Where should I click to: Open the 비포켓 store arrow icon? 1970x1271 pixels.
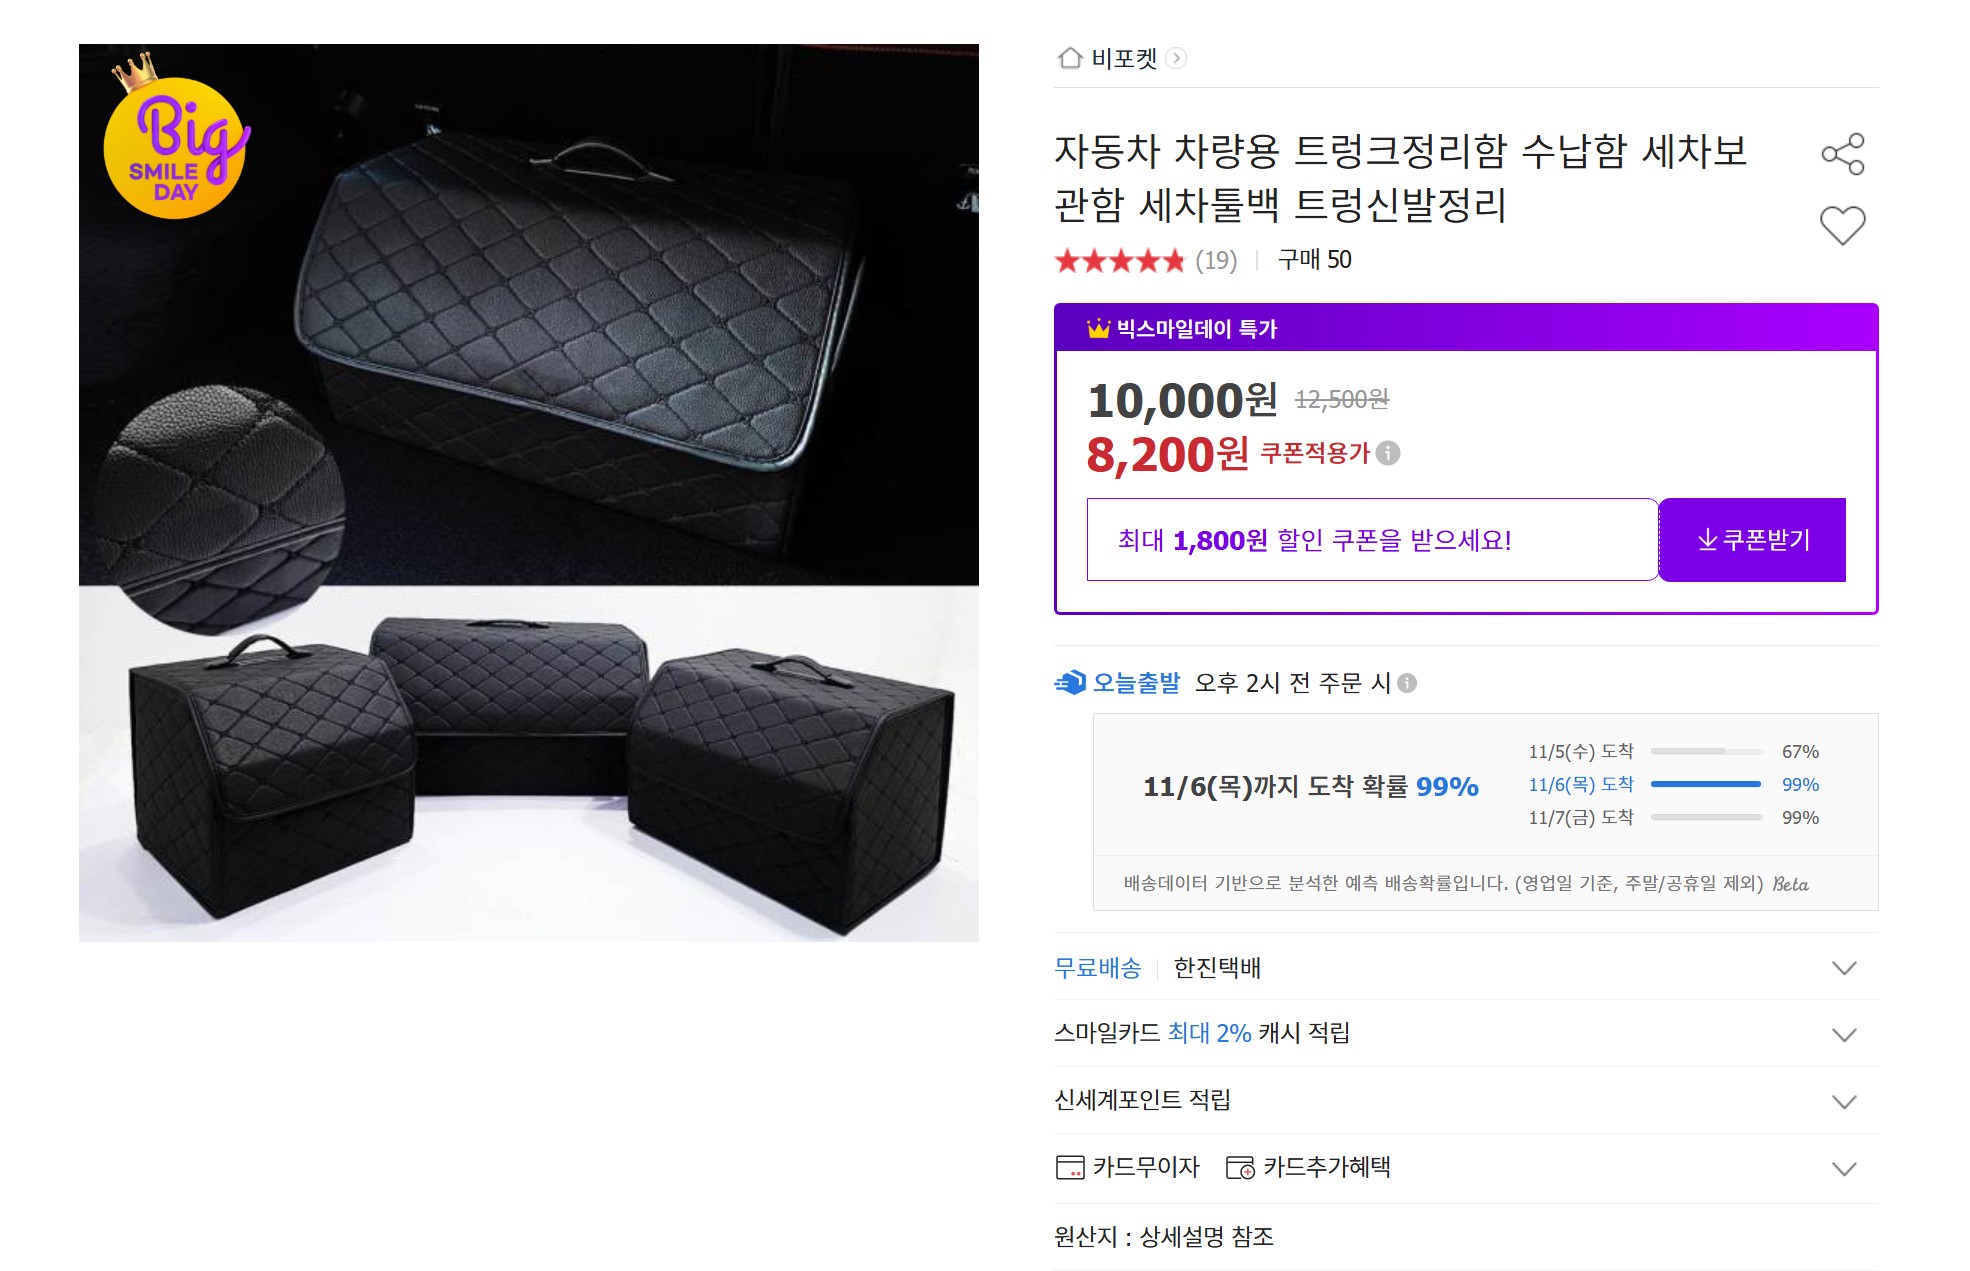pos(1177,58)
